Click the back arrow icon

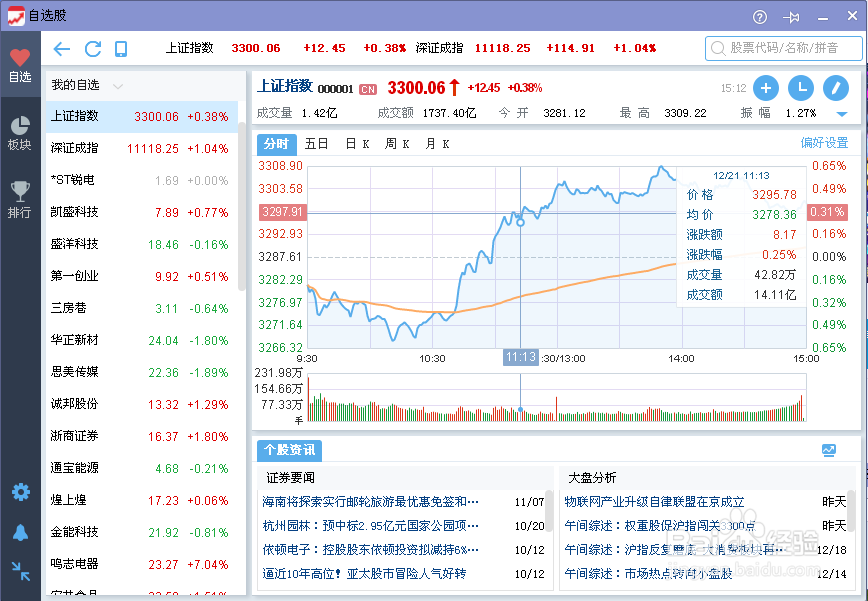(x=62, y=48)
